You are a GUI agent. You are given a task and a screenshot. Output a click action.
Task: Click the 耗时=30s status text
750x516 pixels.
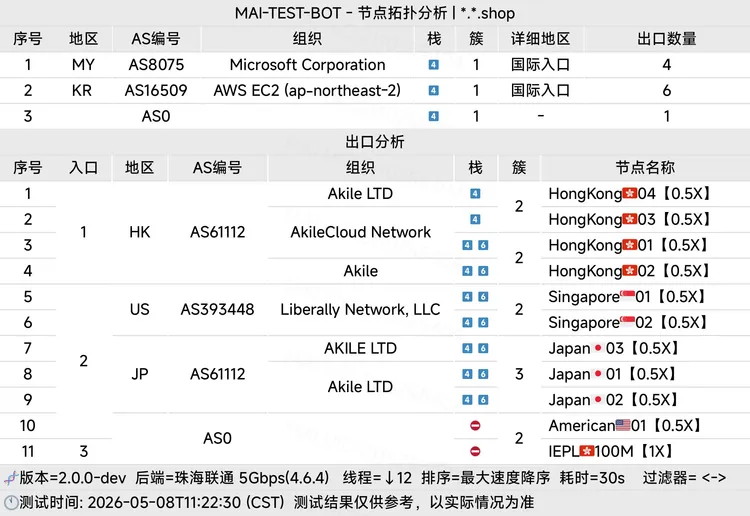[x=592, y=477]
